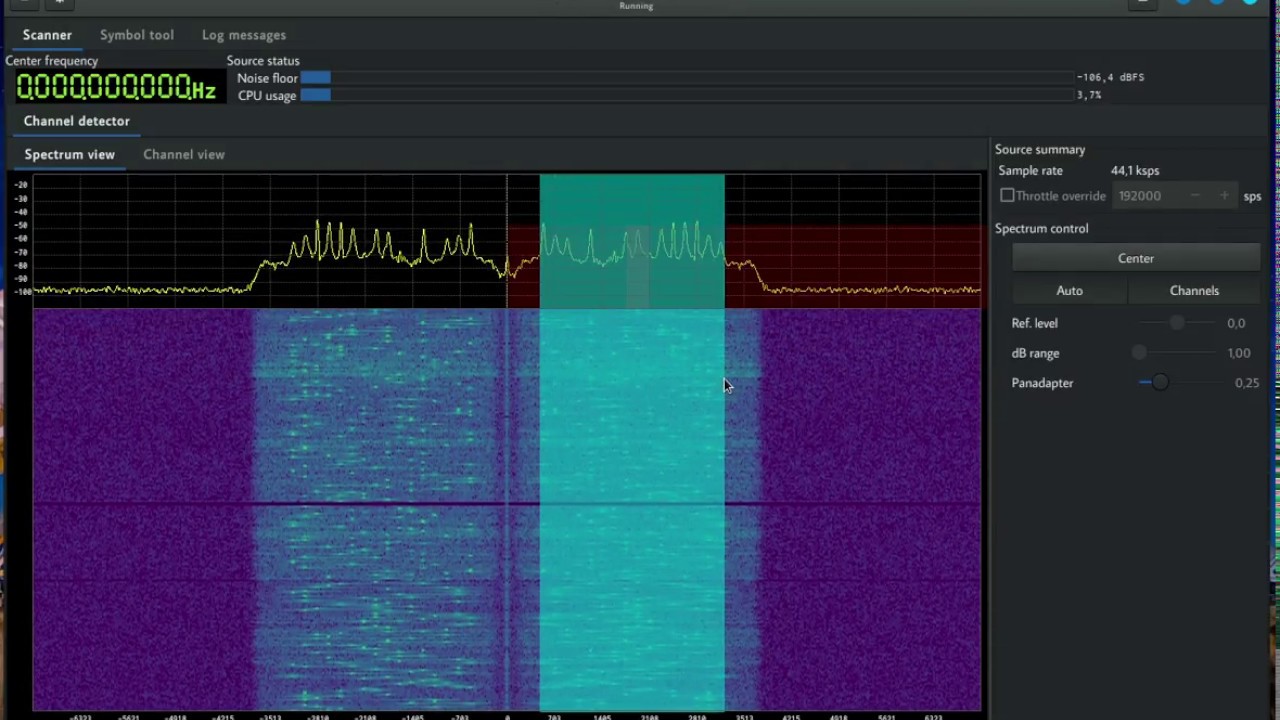This screenshot has width=1280, height=720.
Task: Increase throttle rate with plus button
Action: pyautogui.click(x=1223, y=196)
